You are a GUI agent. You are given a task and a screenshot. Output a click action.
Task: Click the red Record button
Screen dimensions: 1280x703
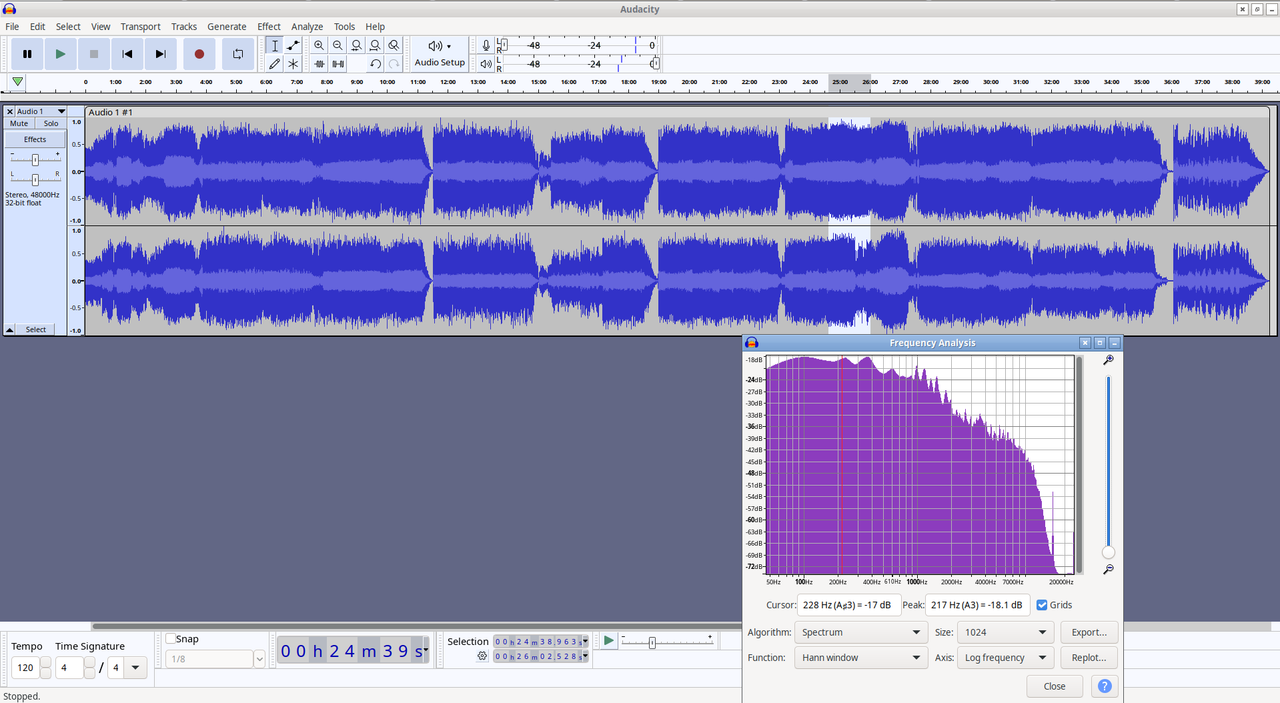click(199, 54)
